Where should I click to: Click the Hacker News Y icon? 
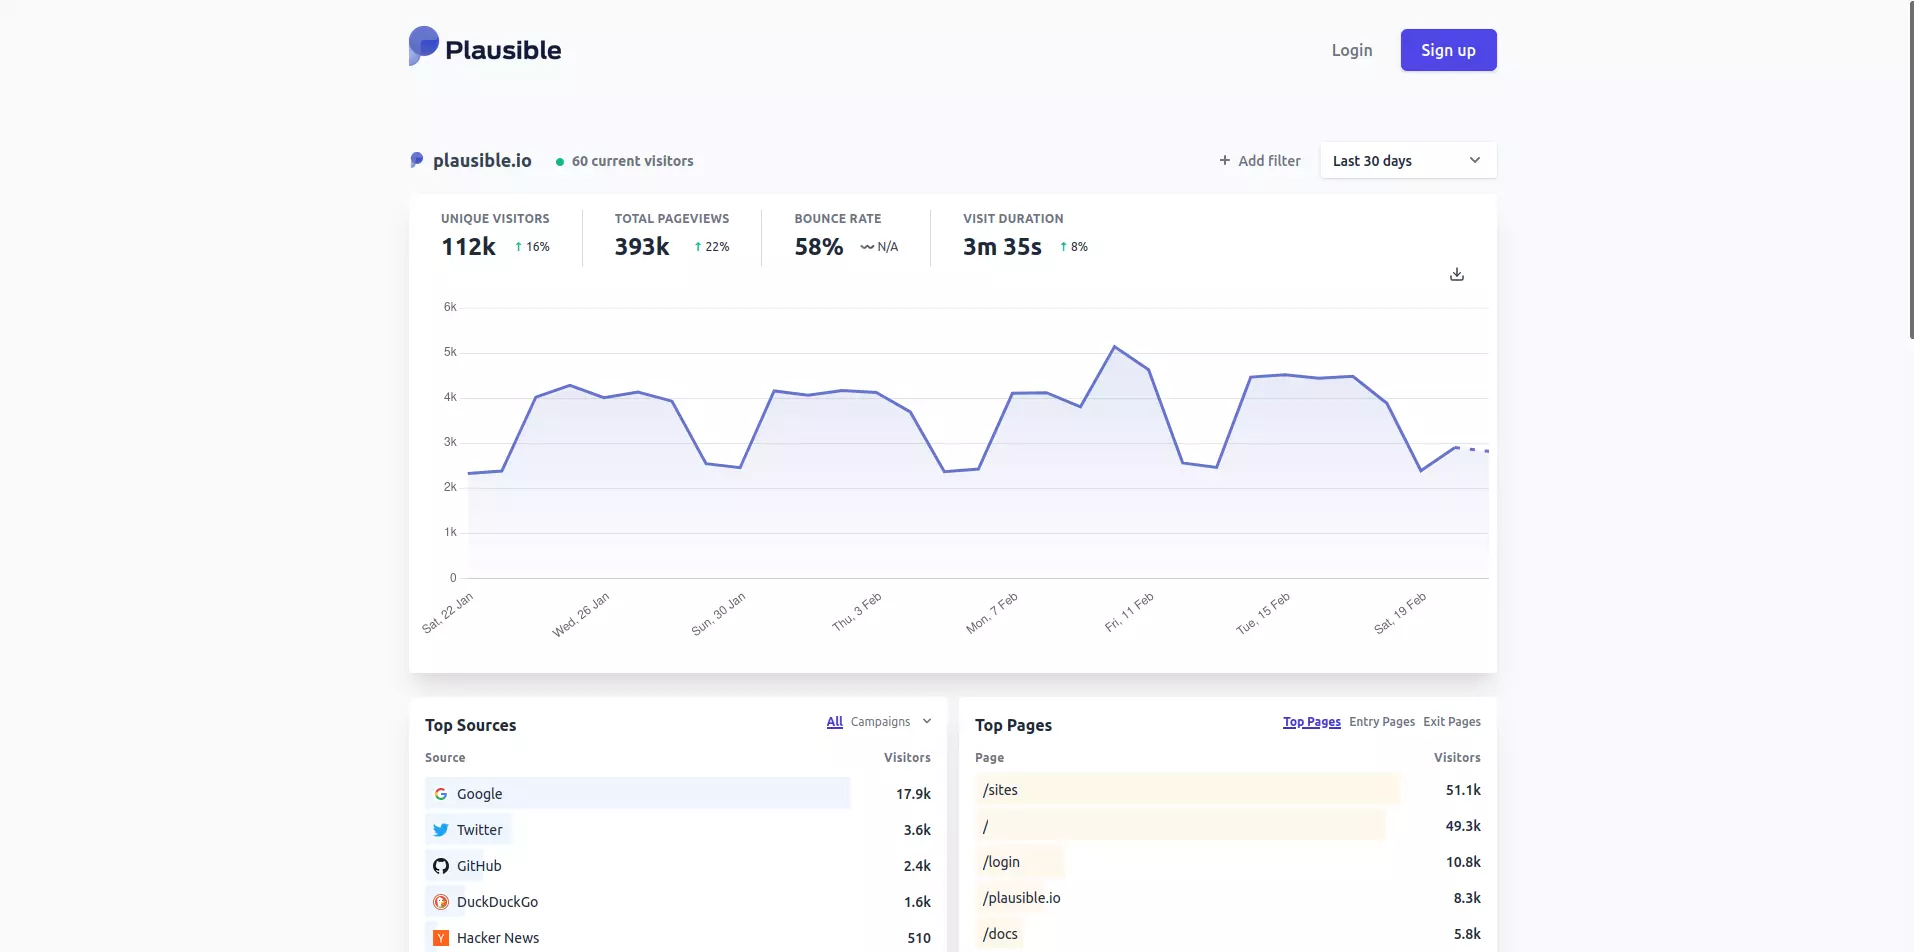pos(441,938)
